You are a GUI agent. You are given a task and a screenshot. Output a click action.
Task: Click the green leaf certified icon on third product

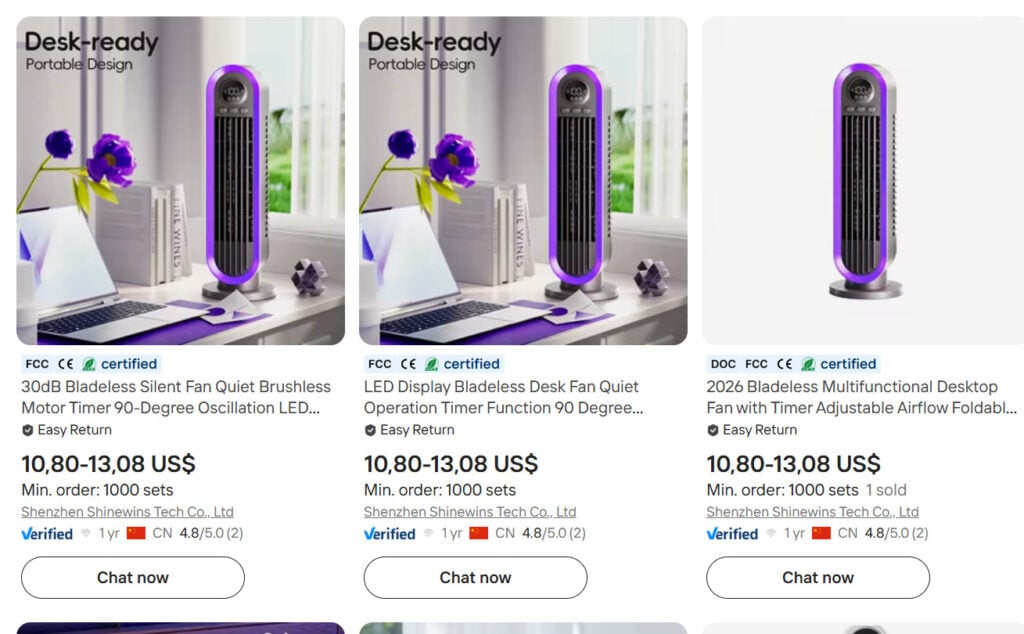coord(808,364)
